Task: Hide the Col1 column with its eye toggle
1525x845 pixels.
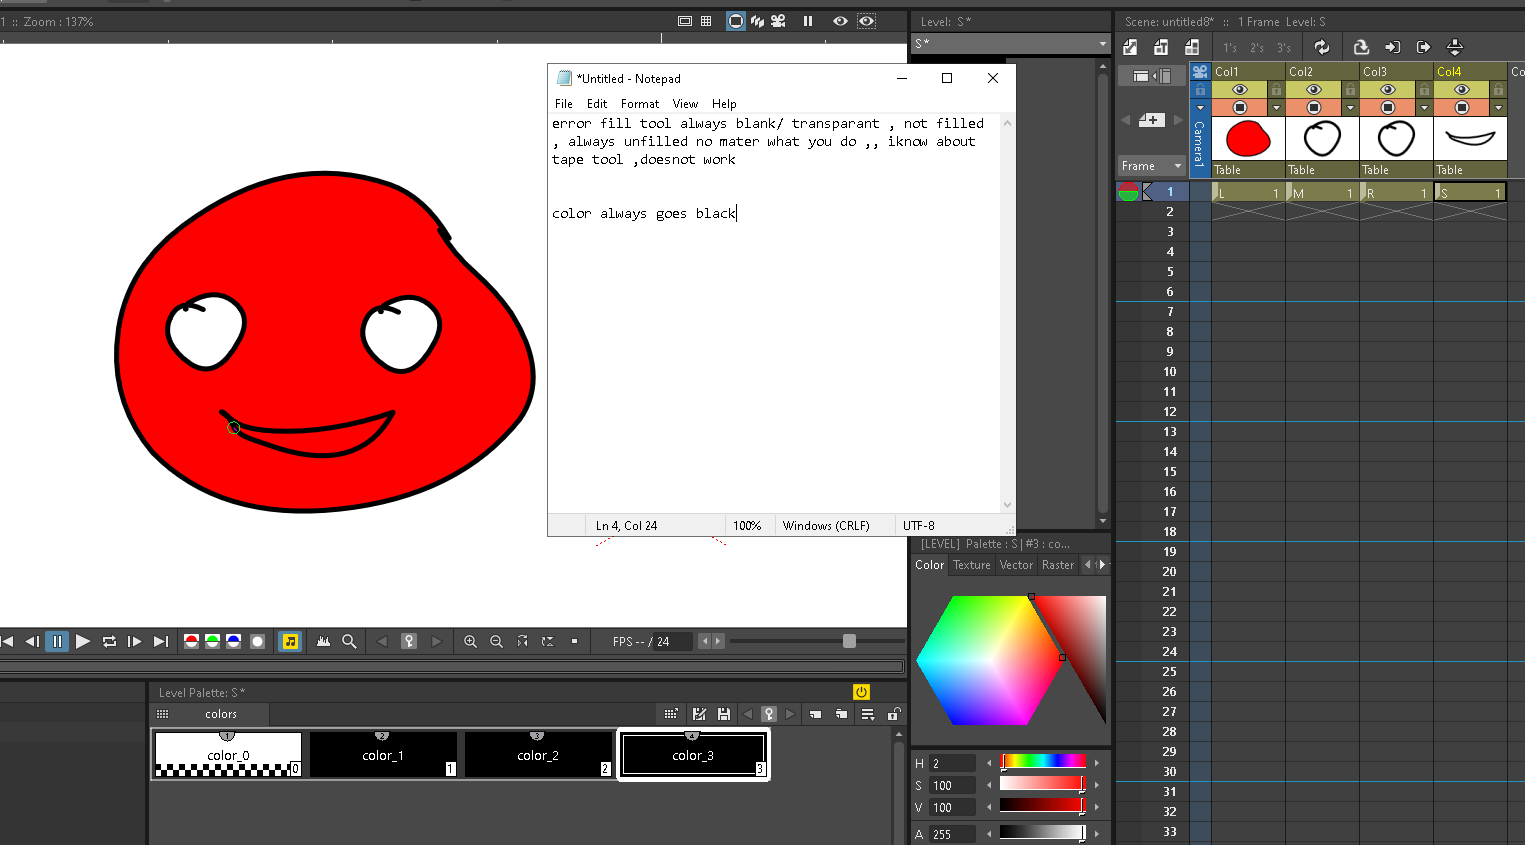Action: [1240, 89]
